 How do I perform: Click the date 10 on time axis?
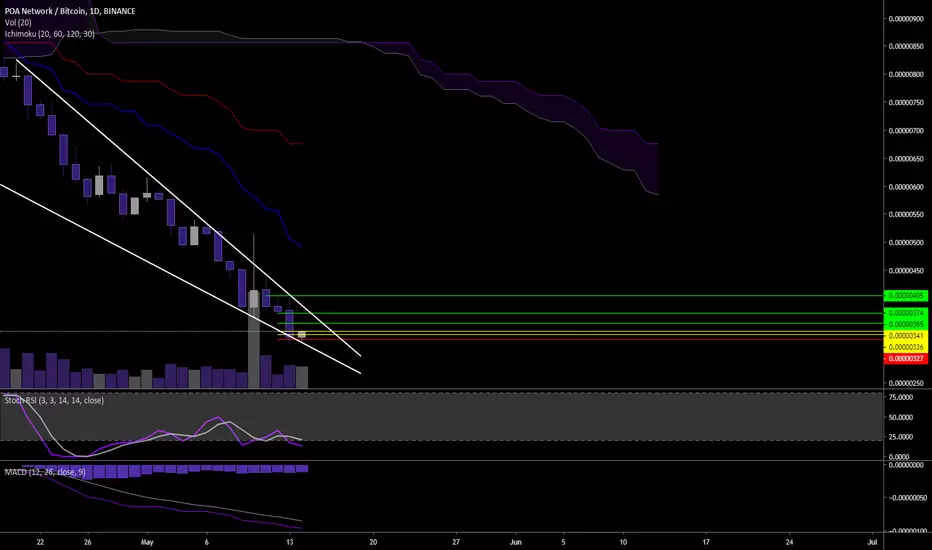[x=623, y=542]
